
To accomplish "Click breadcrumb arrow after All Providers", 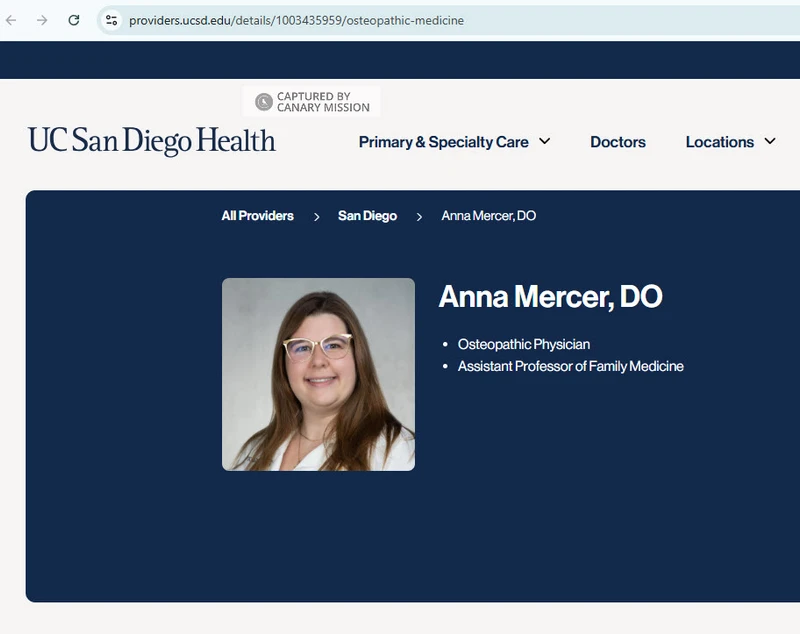I will point(316,216).
